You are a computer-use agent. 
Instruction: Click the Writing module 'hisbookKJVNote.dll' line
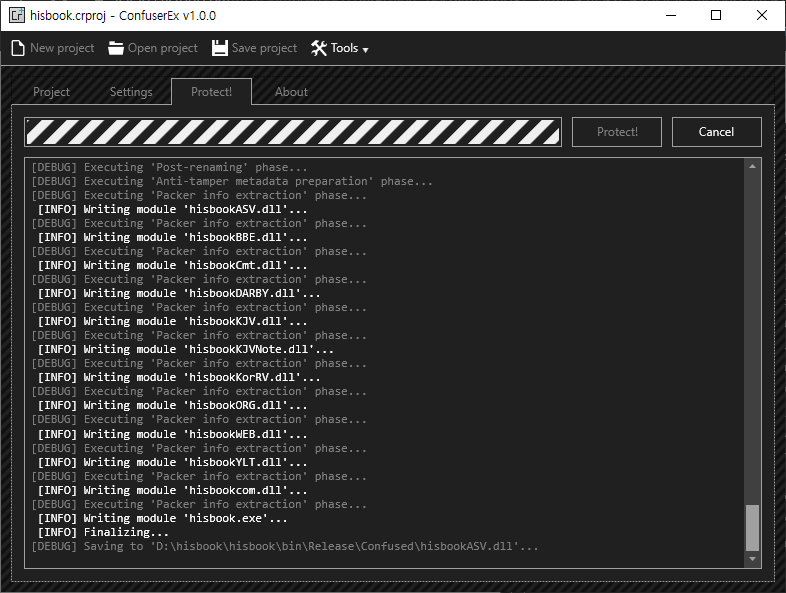185,350
